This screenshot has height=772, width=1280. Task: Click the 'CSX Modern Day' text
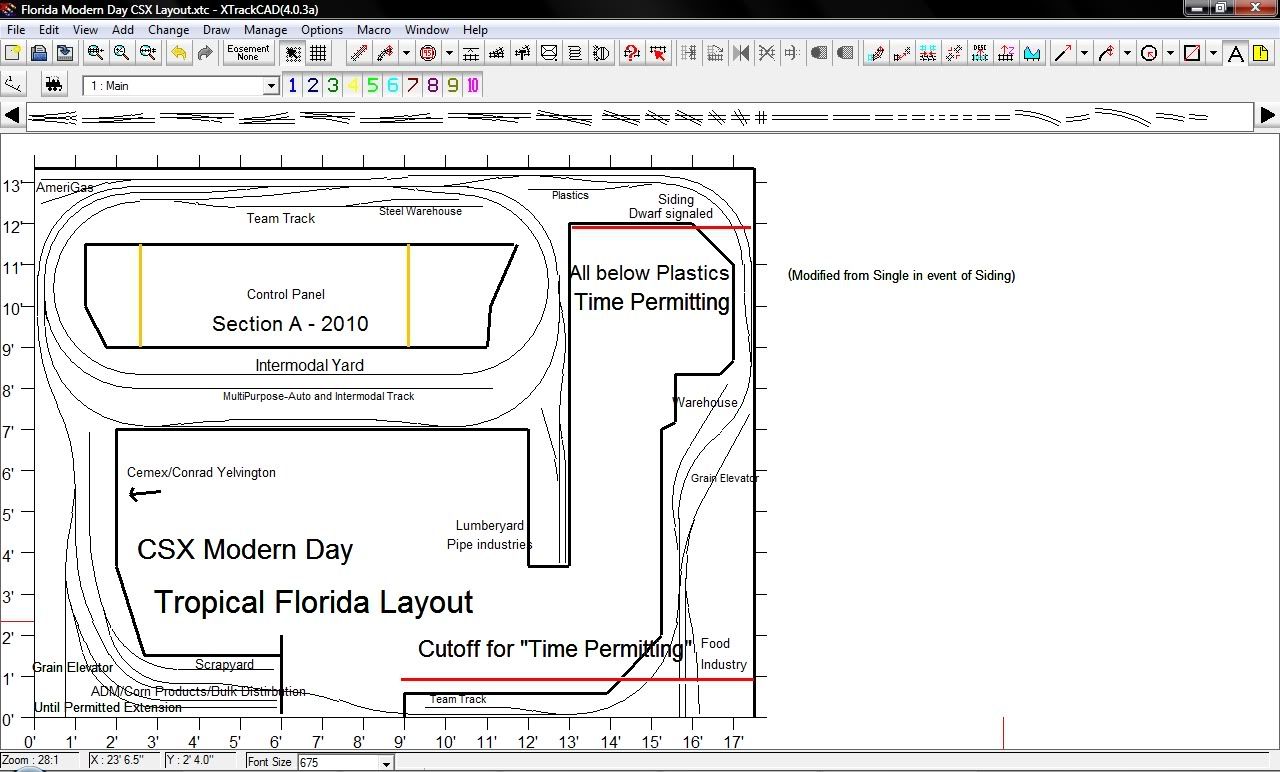(245, 550)
